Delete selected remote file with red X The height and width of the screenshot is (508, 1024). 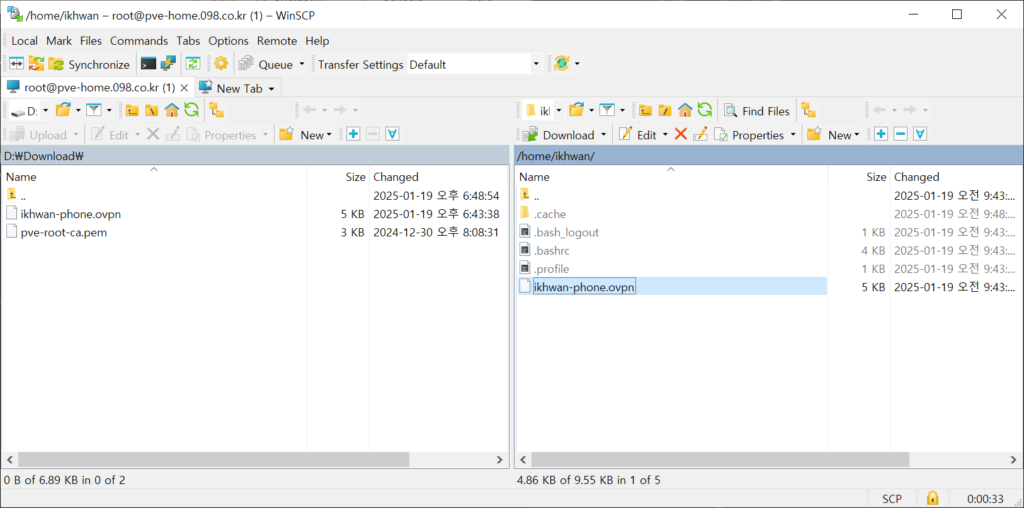click(x=681, y=134)
